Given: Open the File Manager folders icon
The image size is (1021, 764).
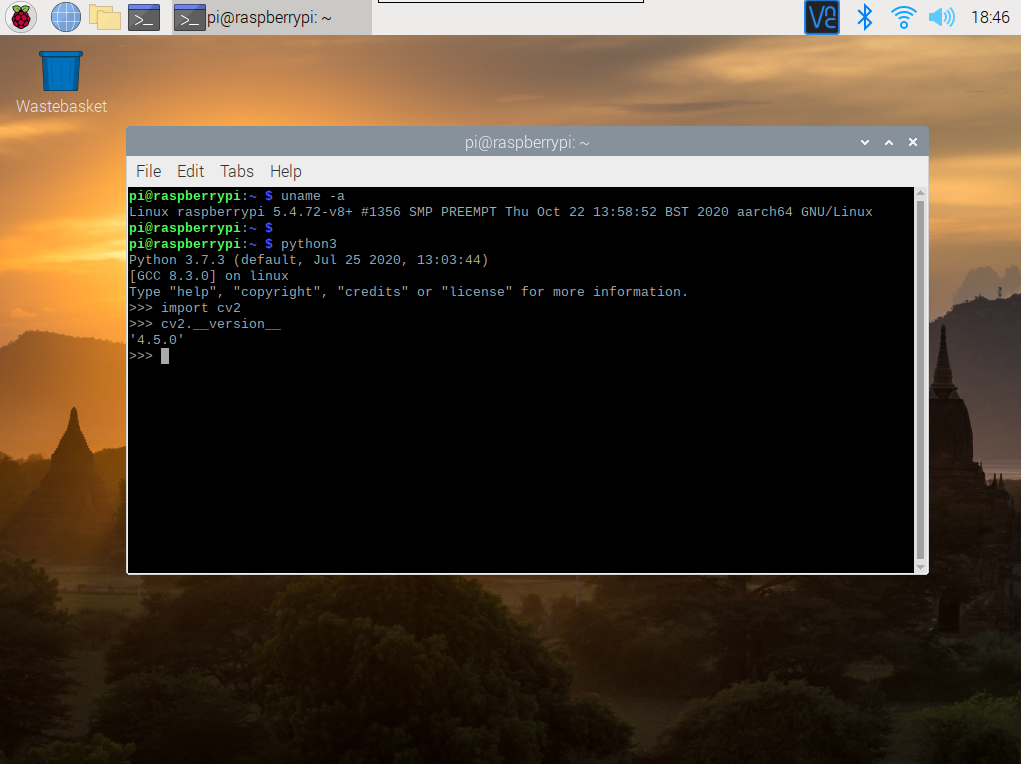Looking at the screenshot, I should (x=104, y=17).
